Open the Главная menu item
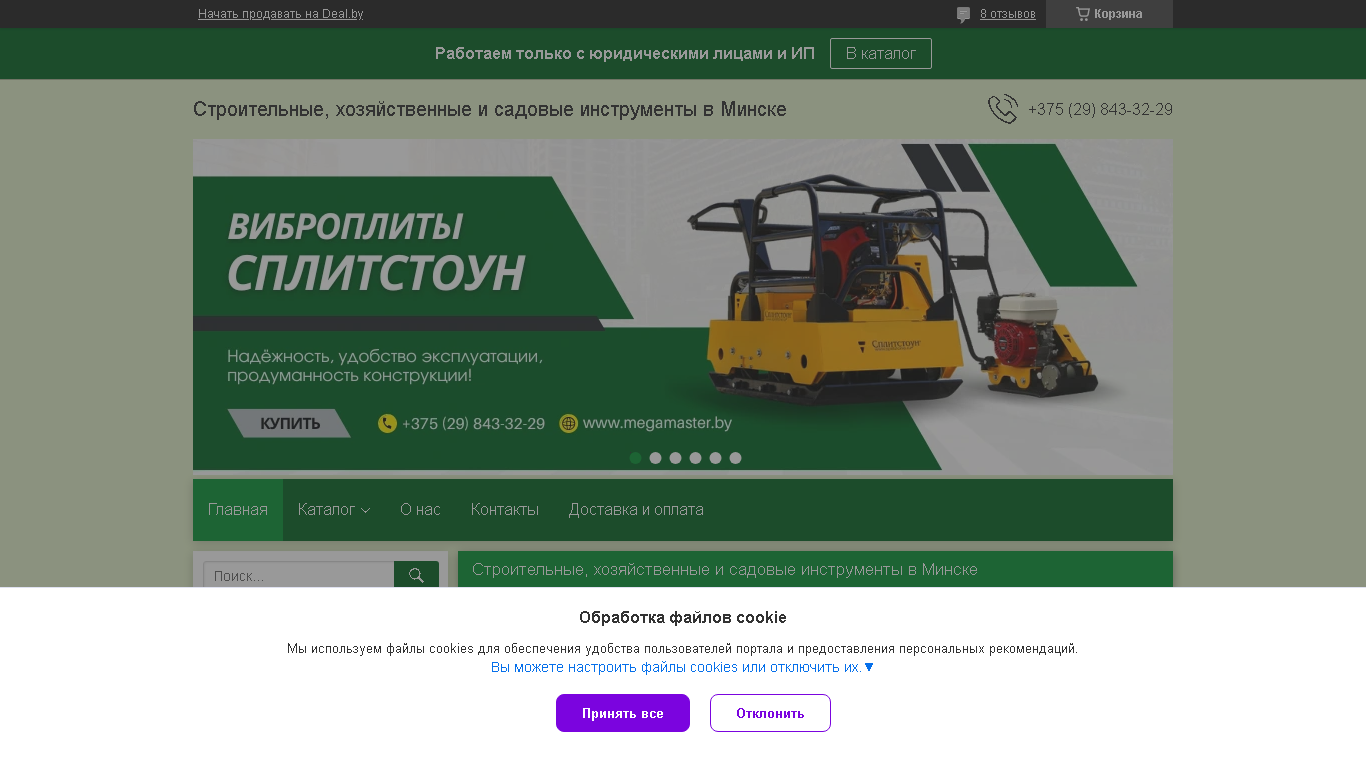Image resolution: width=1366 pixels, height=768 pixels. click(x=238, y=510)
